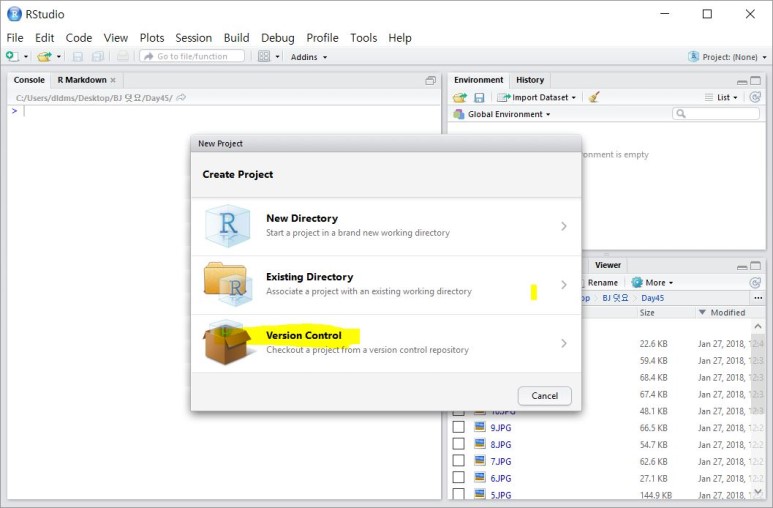Open the Profile menu
The image size is (773, 508).
coord(322,38)
